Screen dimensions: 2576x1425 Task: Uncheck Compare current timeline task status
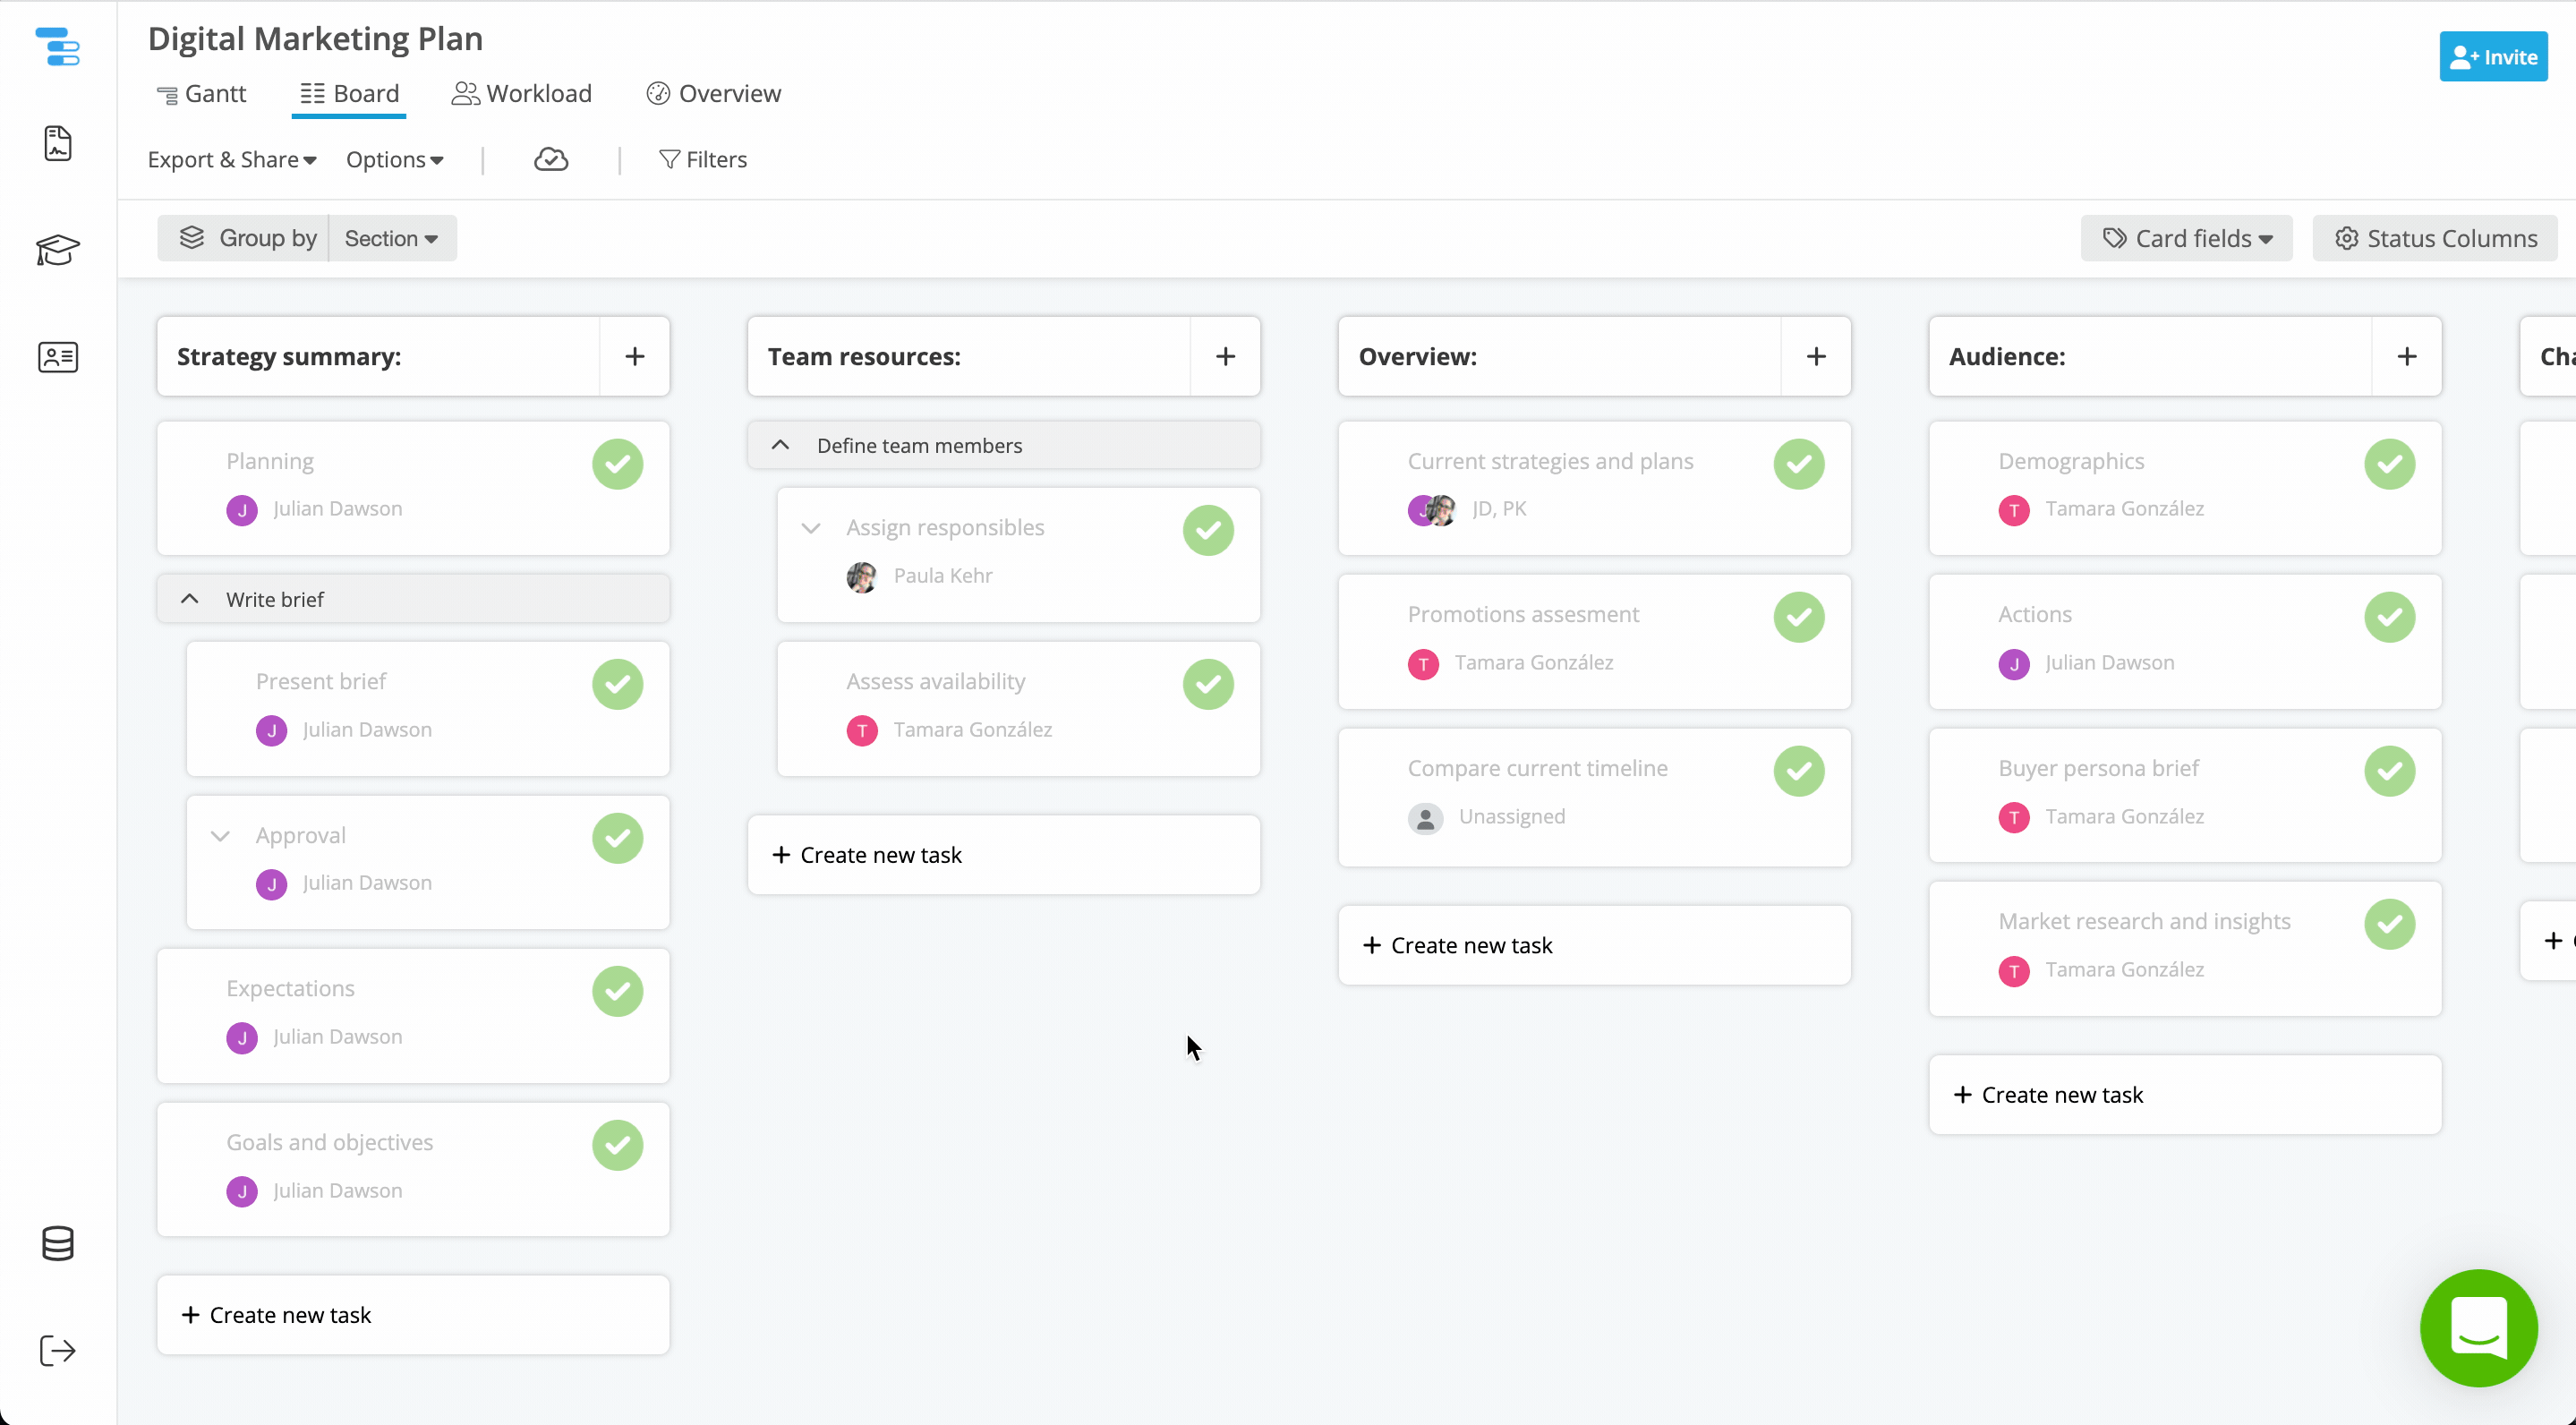(1798, 771)
